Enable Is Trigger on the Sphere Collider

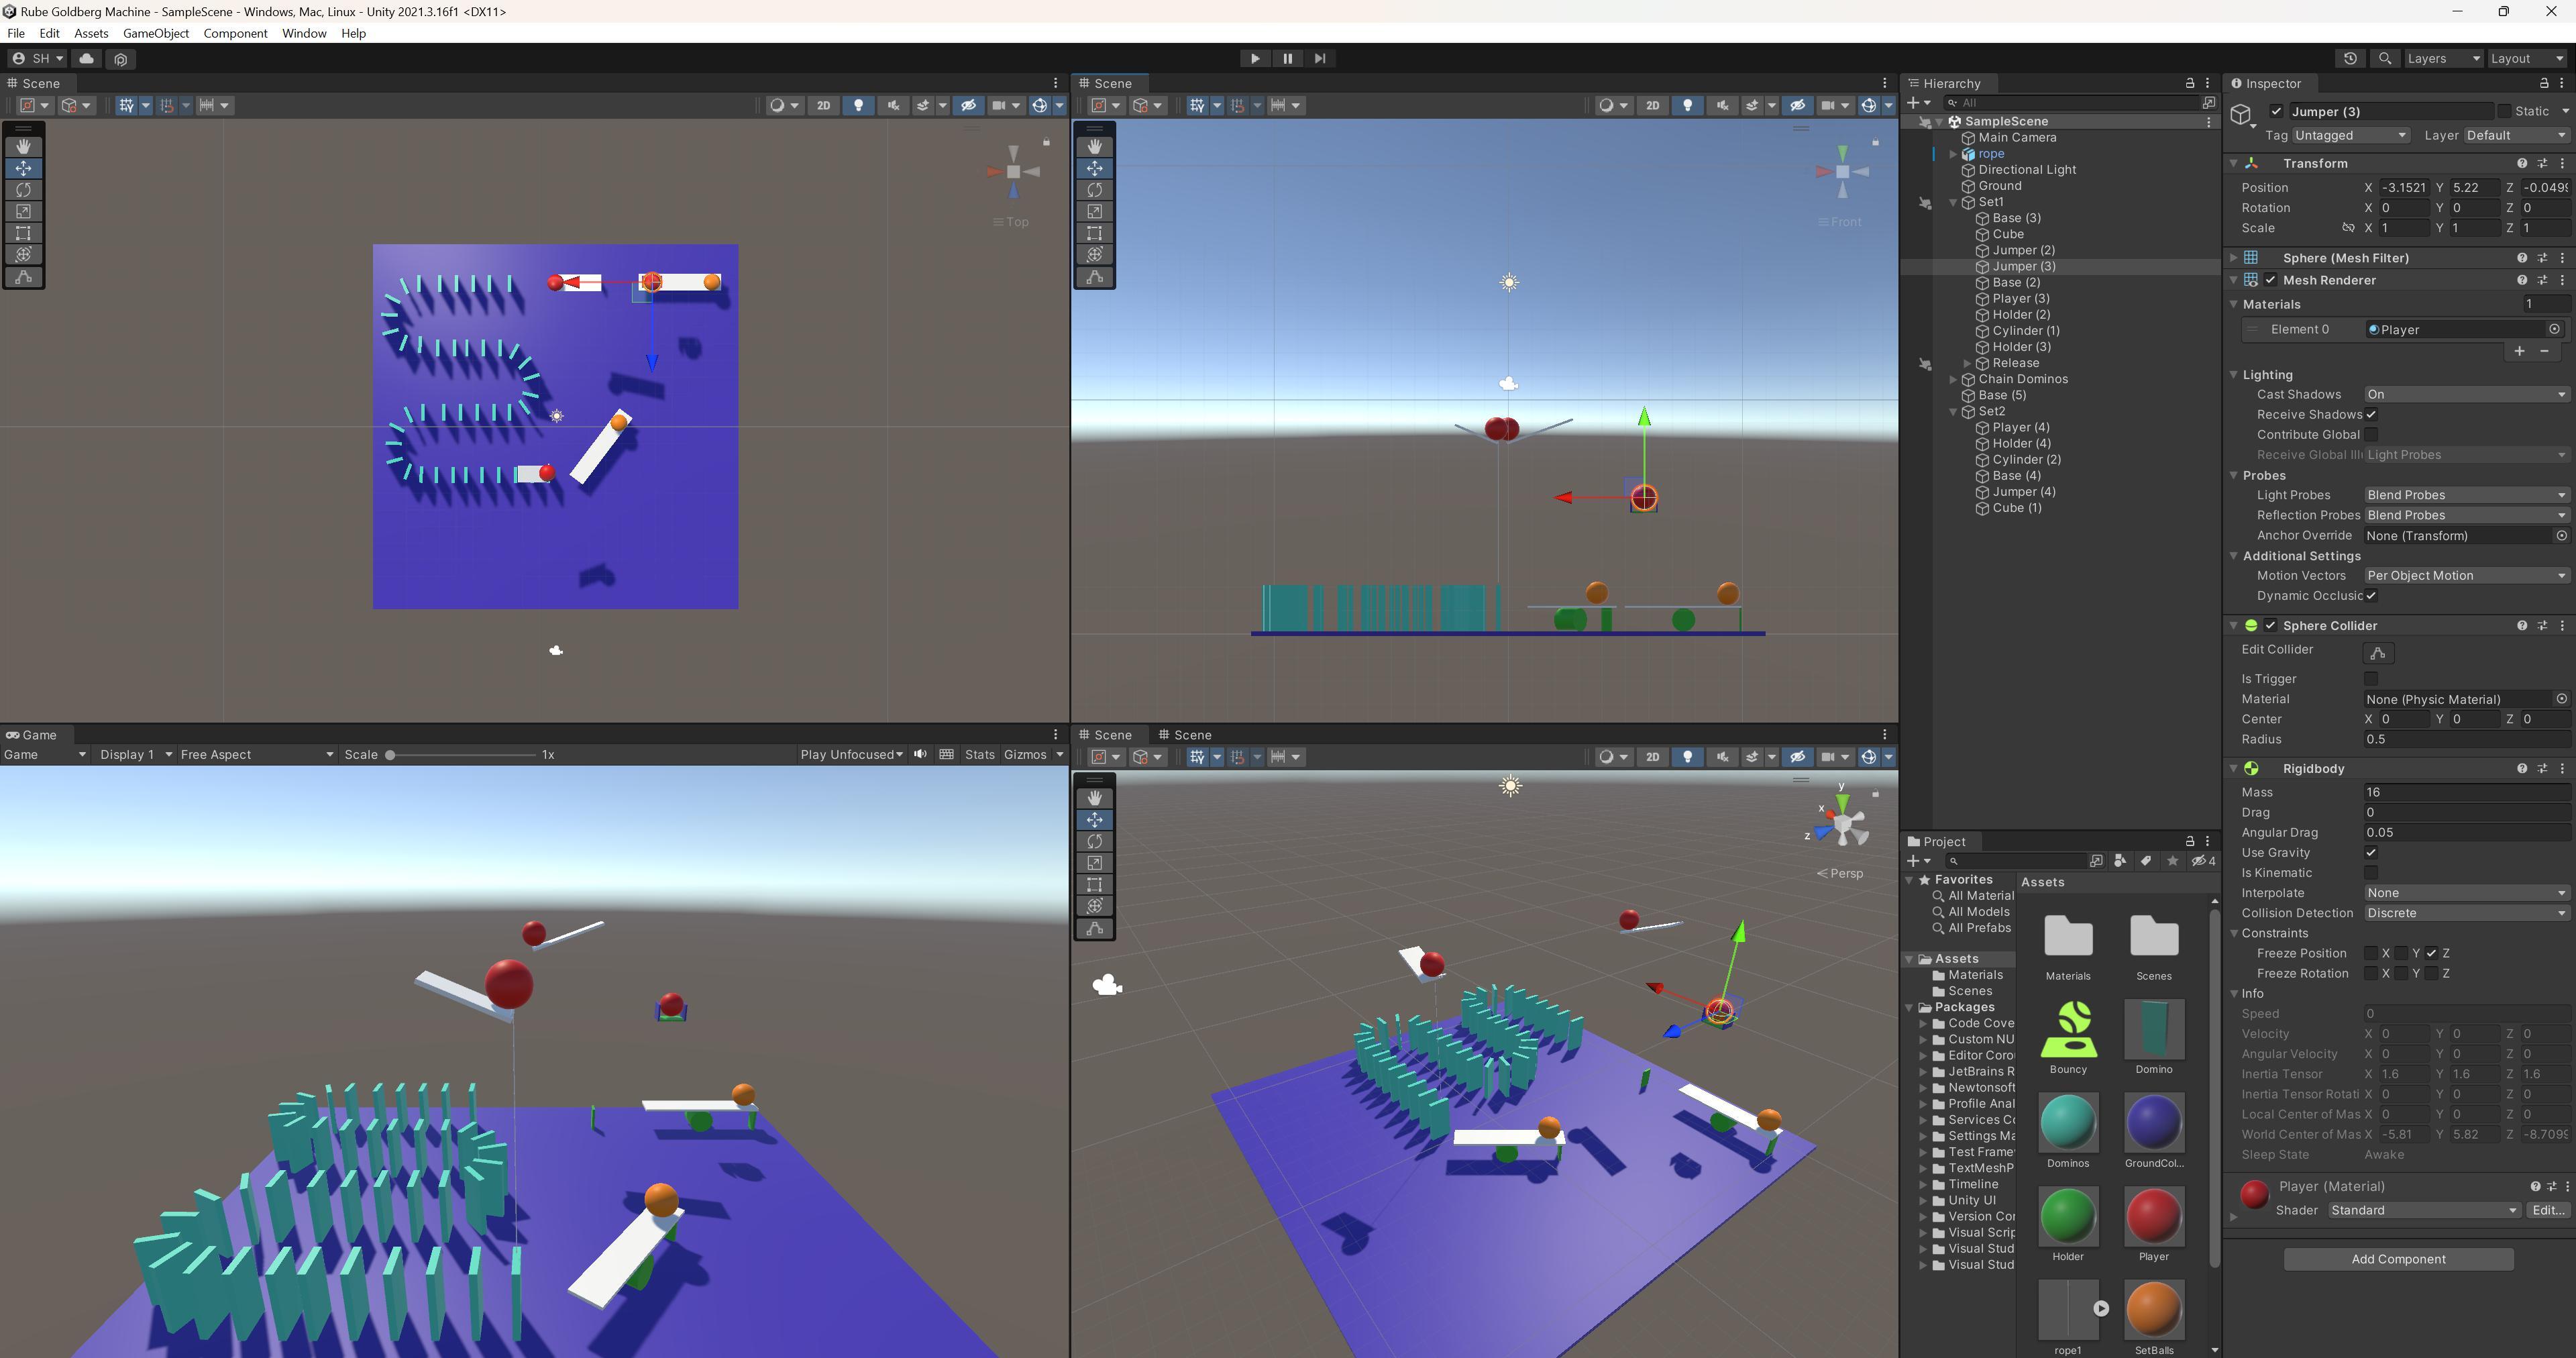2371,678
